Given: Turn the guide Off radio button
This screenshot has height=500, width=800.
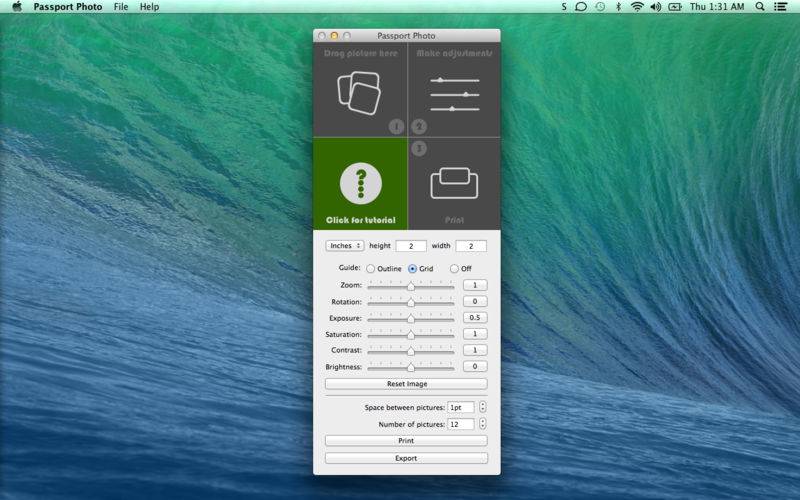Looking at the screenshot, I should click(454, 269).
